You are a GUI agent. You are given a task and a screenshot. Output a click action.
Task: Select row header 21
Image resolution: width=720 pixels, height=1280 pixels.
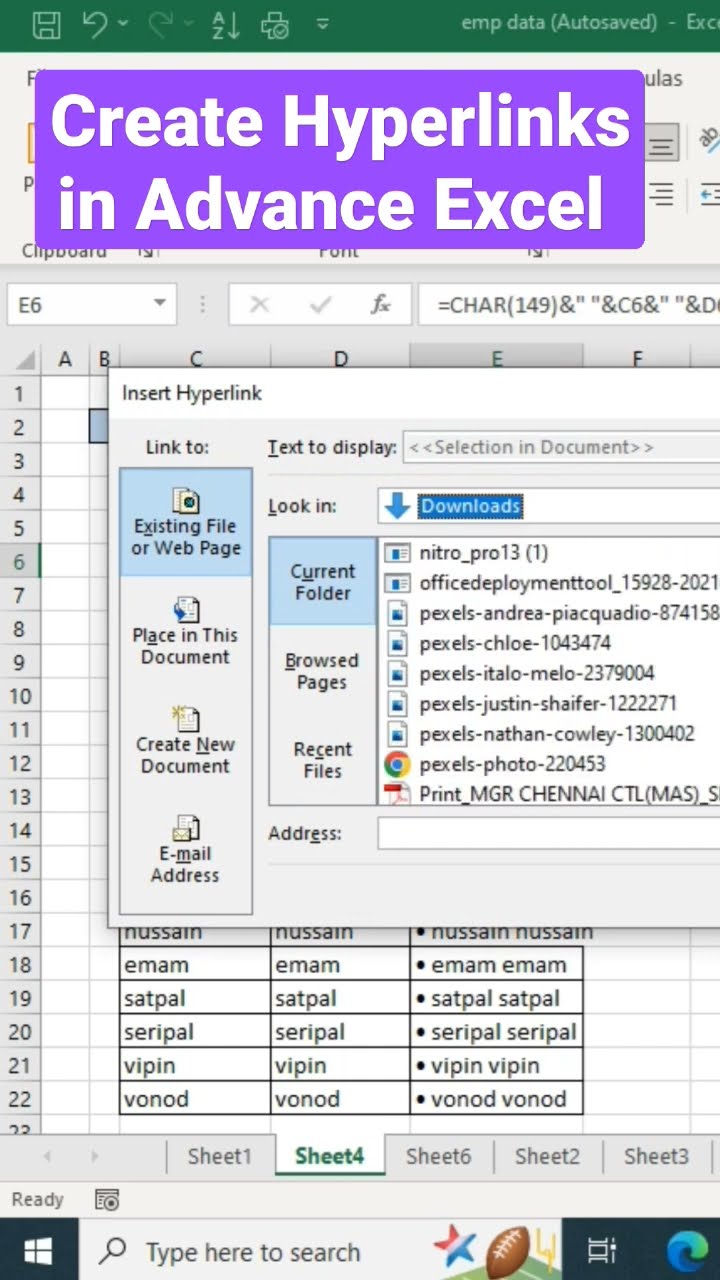point(20,1066)
